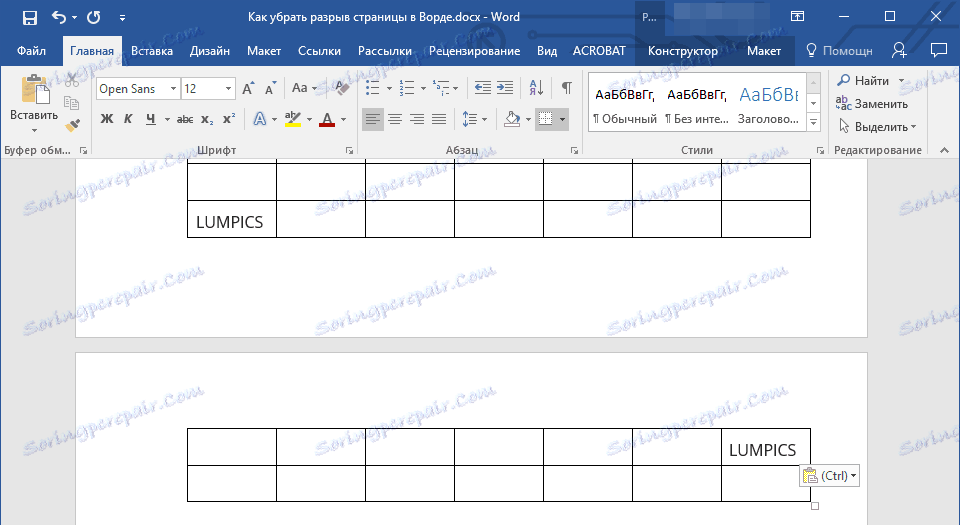Toggle show paragraph marks ¶
960x525 pixels.
click(567, 88)
